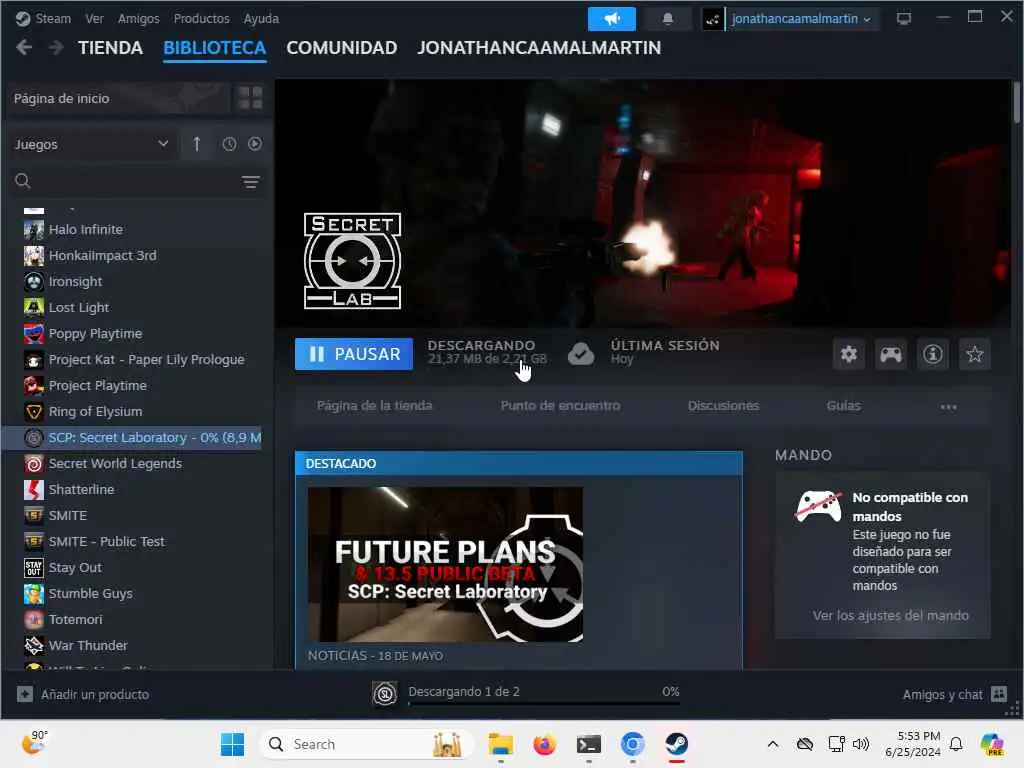The image size is (1024, 768).
Task: Click the Descargando 1 de 2 progress bar
Action: pyautogui.click(x=544, y=703)
